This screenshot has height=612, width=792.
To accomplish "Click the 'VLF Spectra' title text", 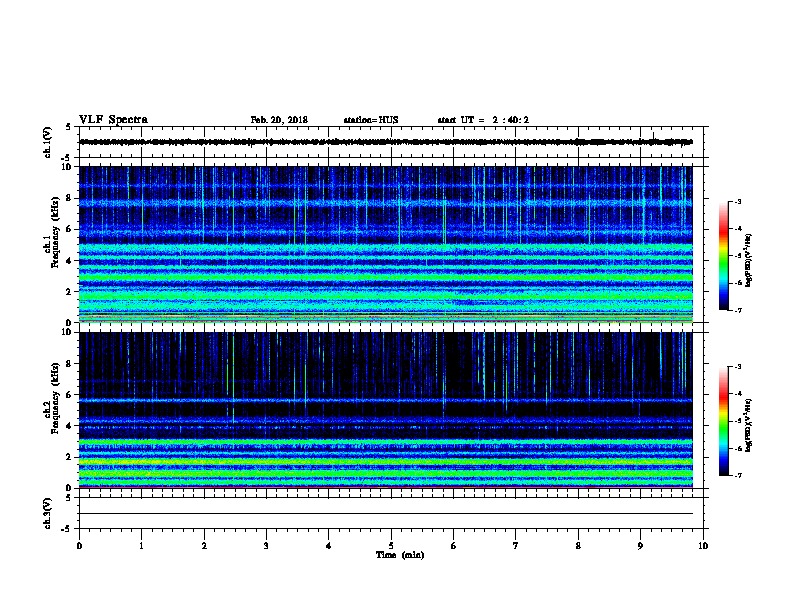I will click(113, 120).
